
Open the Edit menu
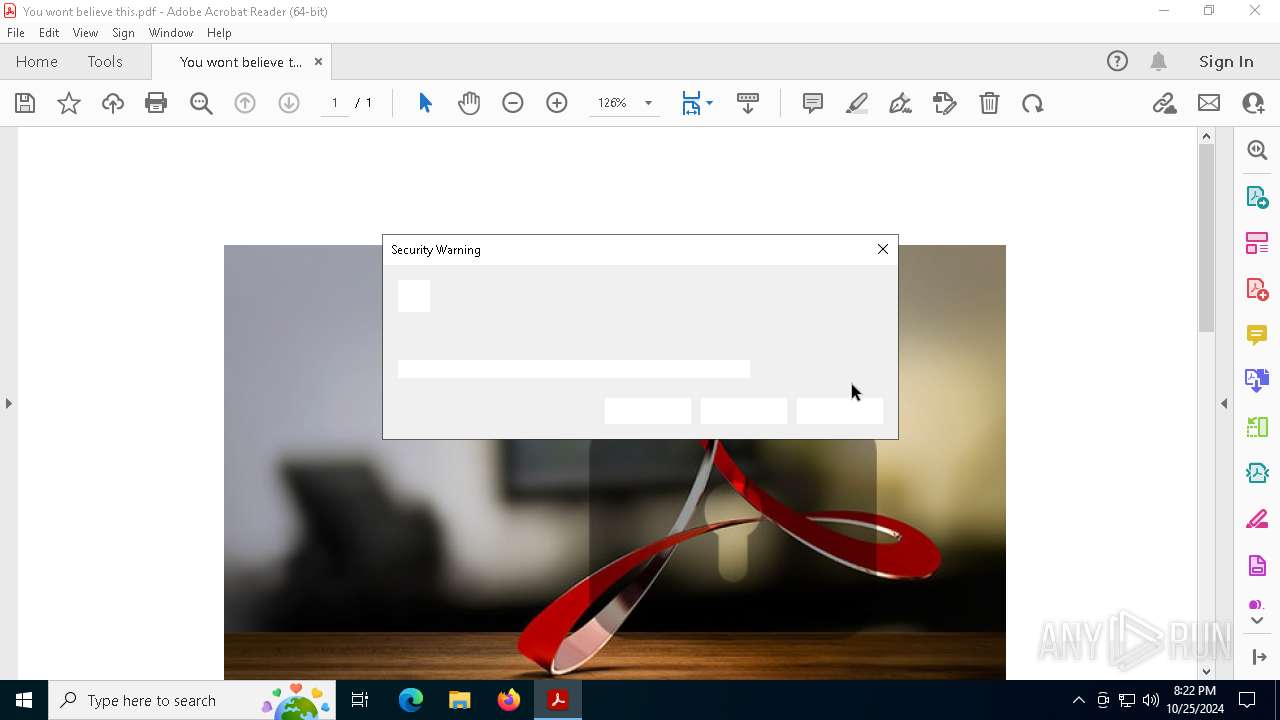(x=49, y=33)
